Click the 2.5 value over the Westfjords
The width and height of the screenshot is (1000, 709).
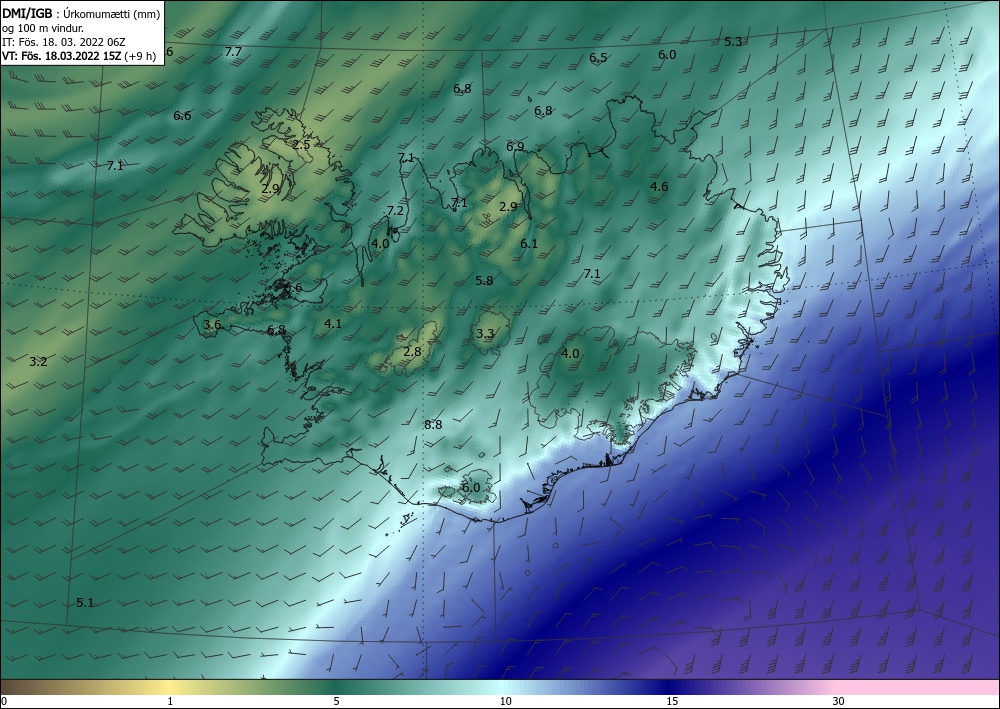pyautogui.click(x=302, y=145)
